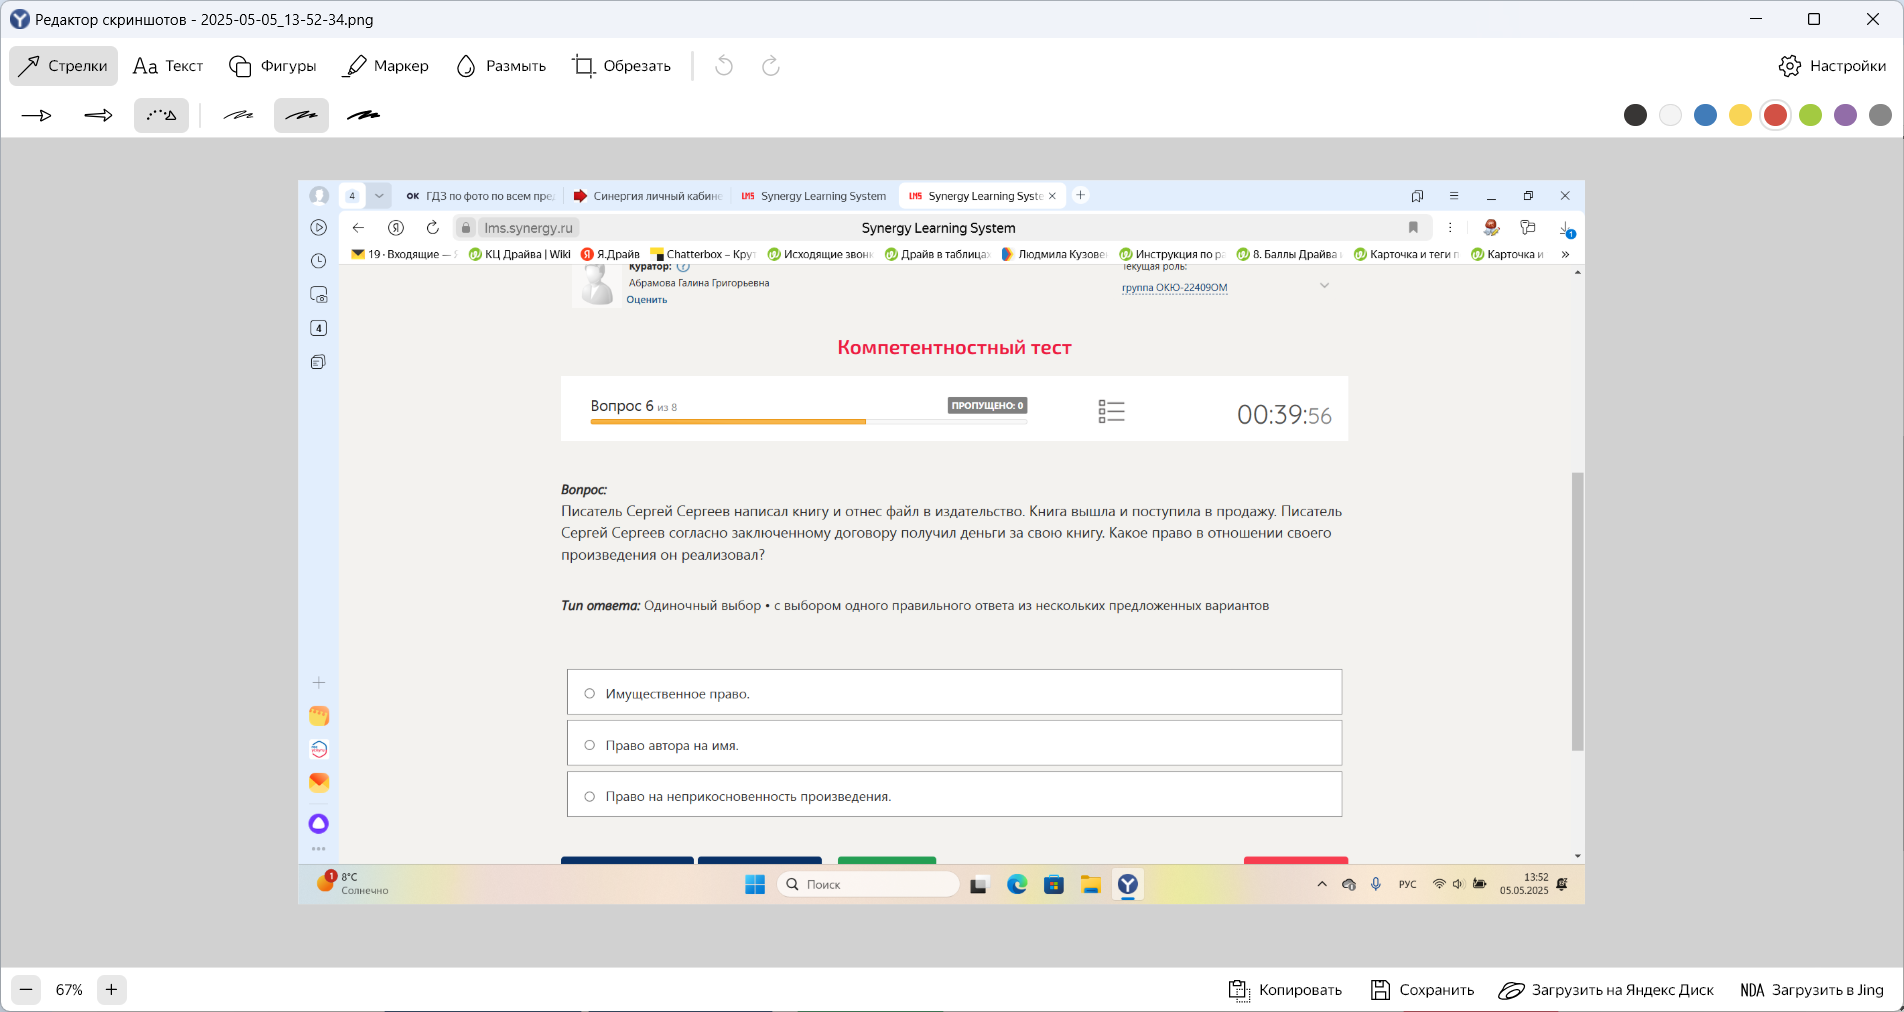1904x1012 pixels.
Task: Choose the tapered wide arrow style
Action: click(x=99, y=116)
